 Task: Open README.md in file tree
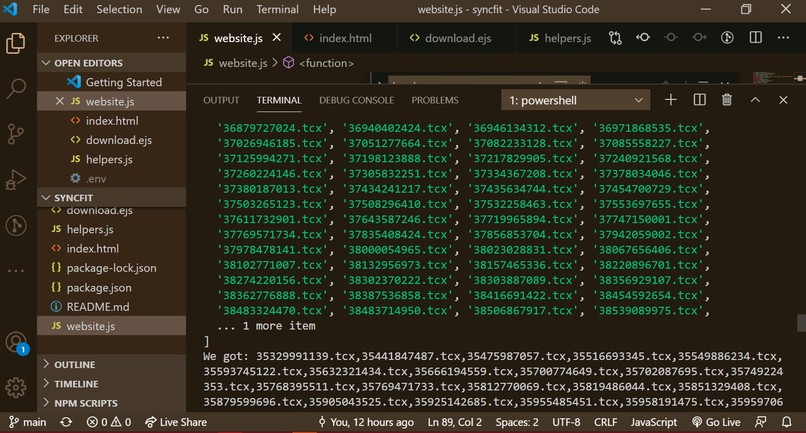coord(112,306)
